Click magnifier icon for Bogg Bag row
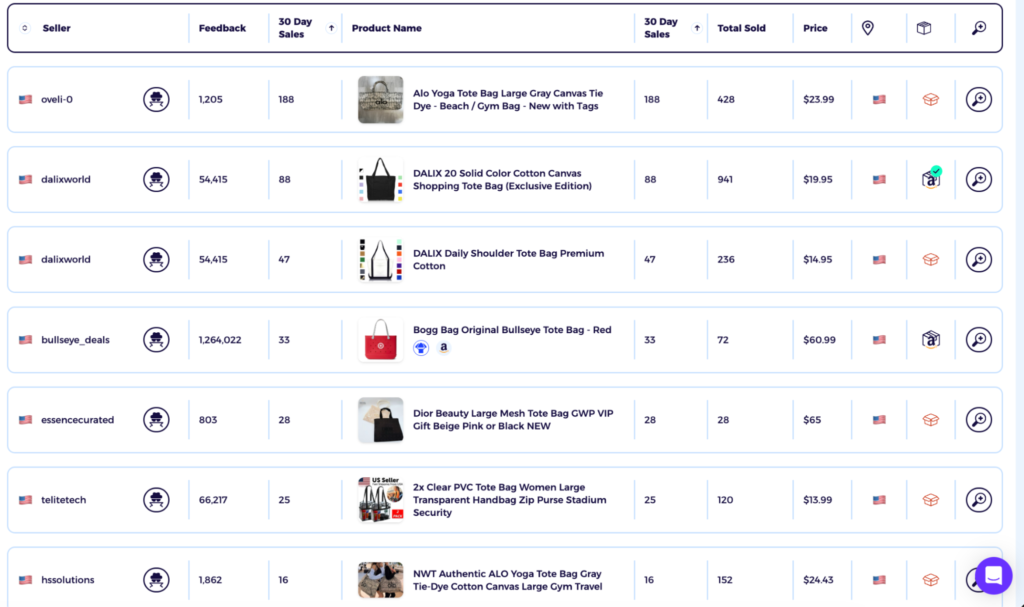 (x=978, y=340)
